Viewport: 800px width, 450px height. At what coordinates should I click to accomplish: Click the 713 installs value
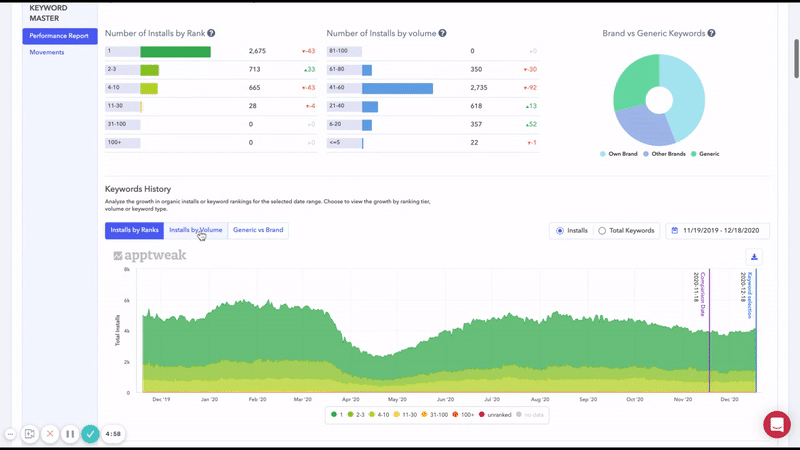(x=254, y=69)
